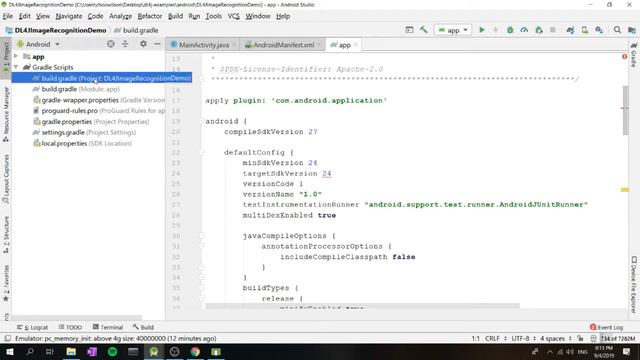The width and height of the screenshot is (640, 360).
Task: Fold the javaCompileOptions block gutter marker
Action: click(202, 236)
